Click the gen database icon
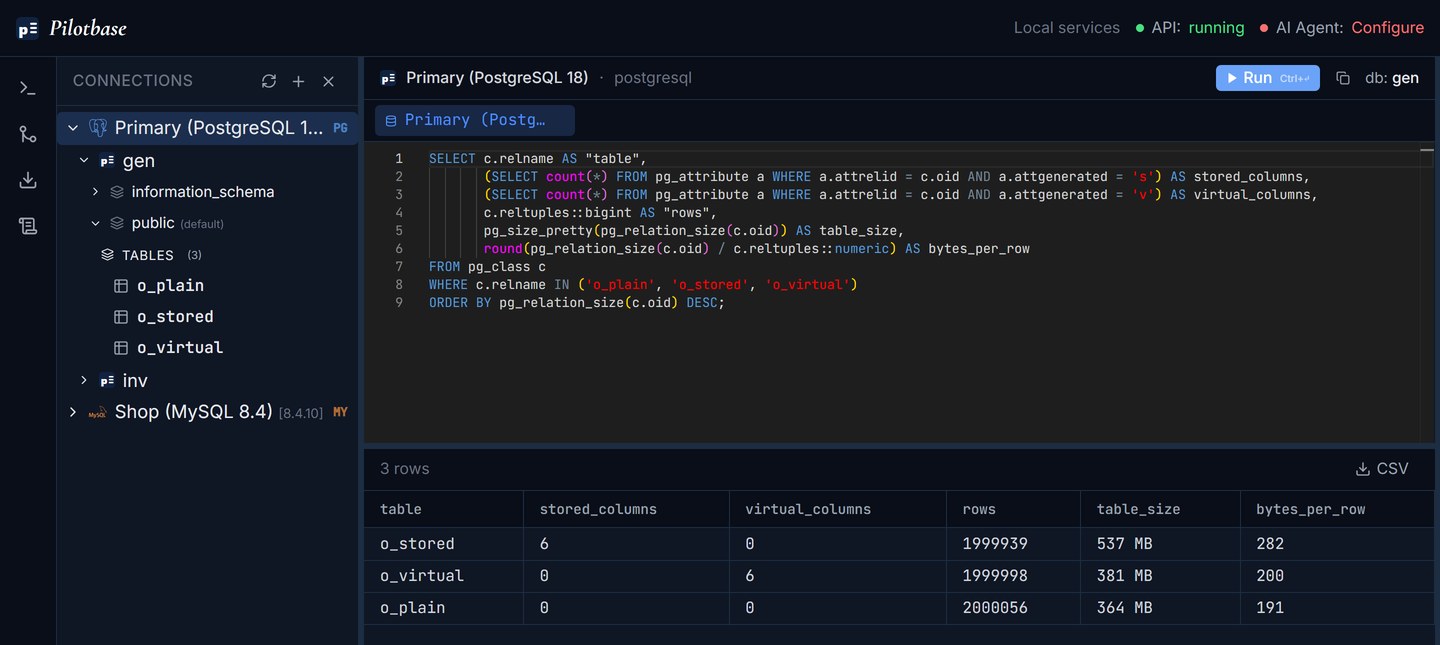 click(x=107, y=161)
